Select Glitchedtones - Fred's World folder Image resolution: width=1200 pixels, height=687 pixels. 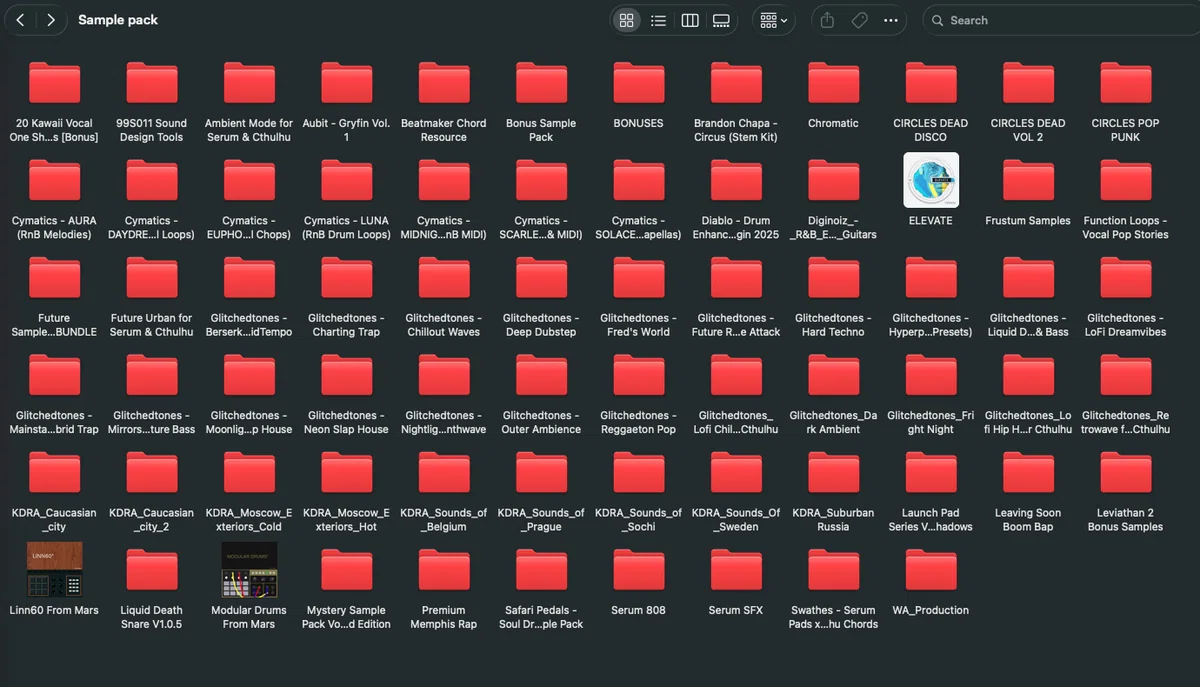click(x=638, y=279)
